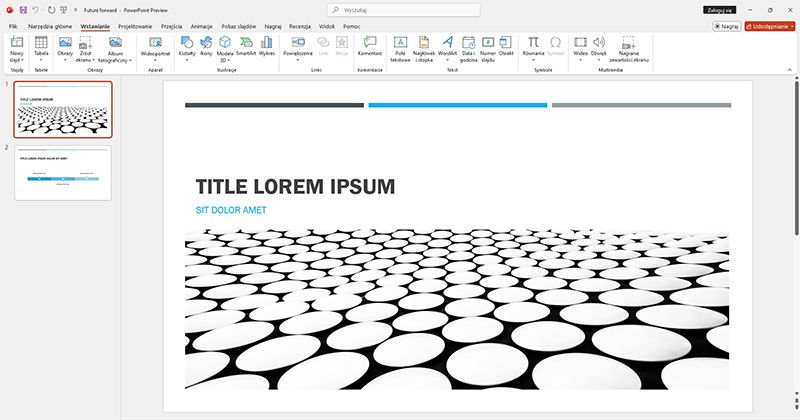Viewport: 800px width, 420px height.
Task: Open the Animacje tab
Action: coord(201,26)
